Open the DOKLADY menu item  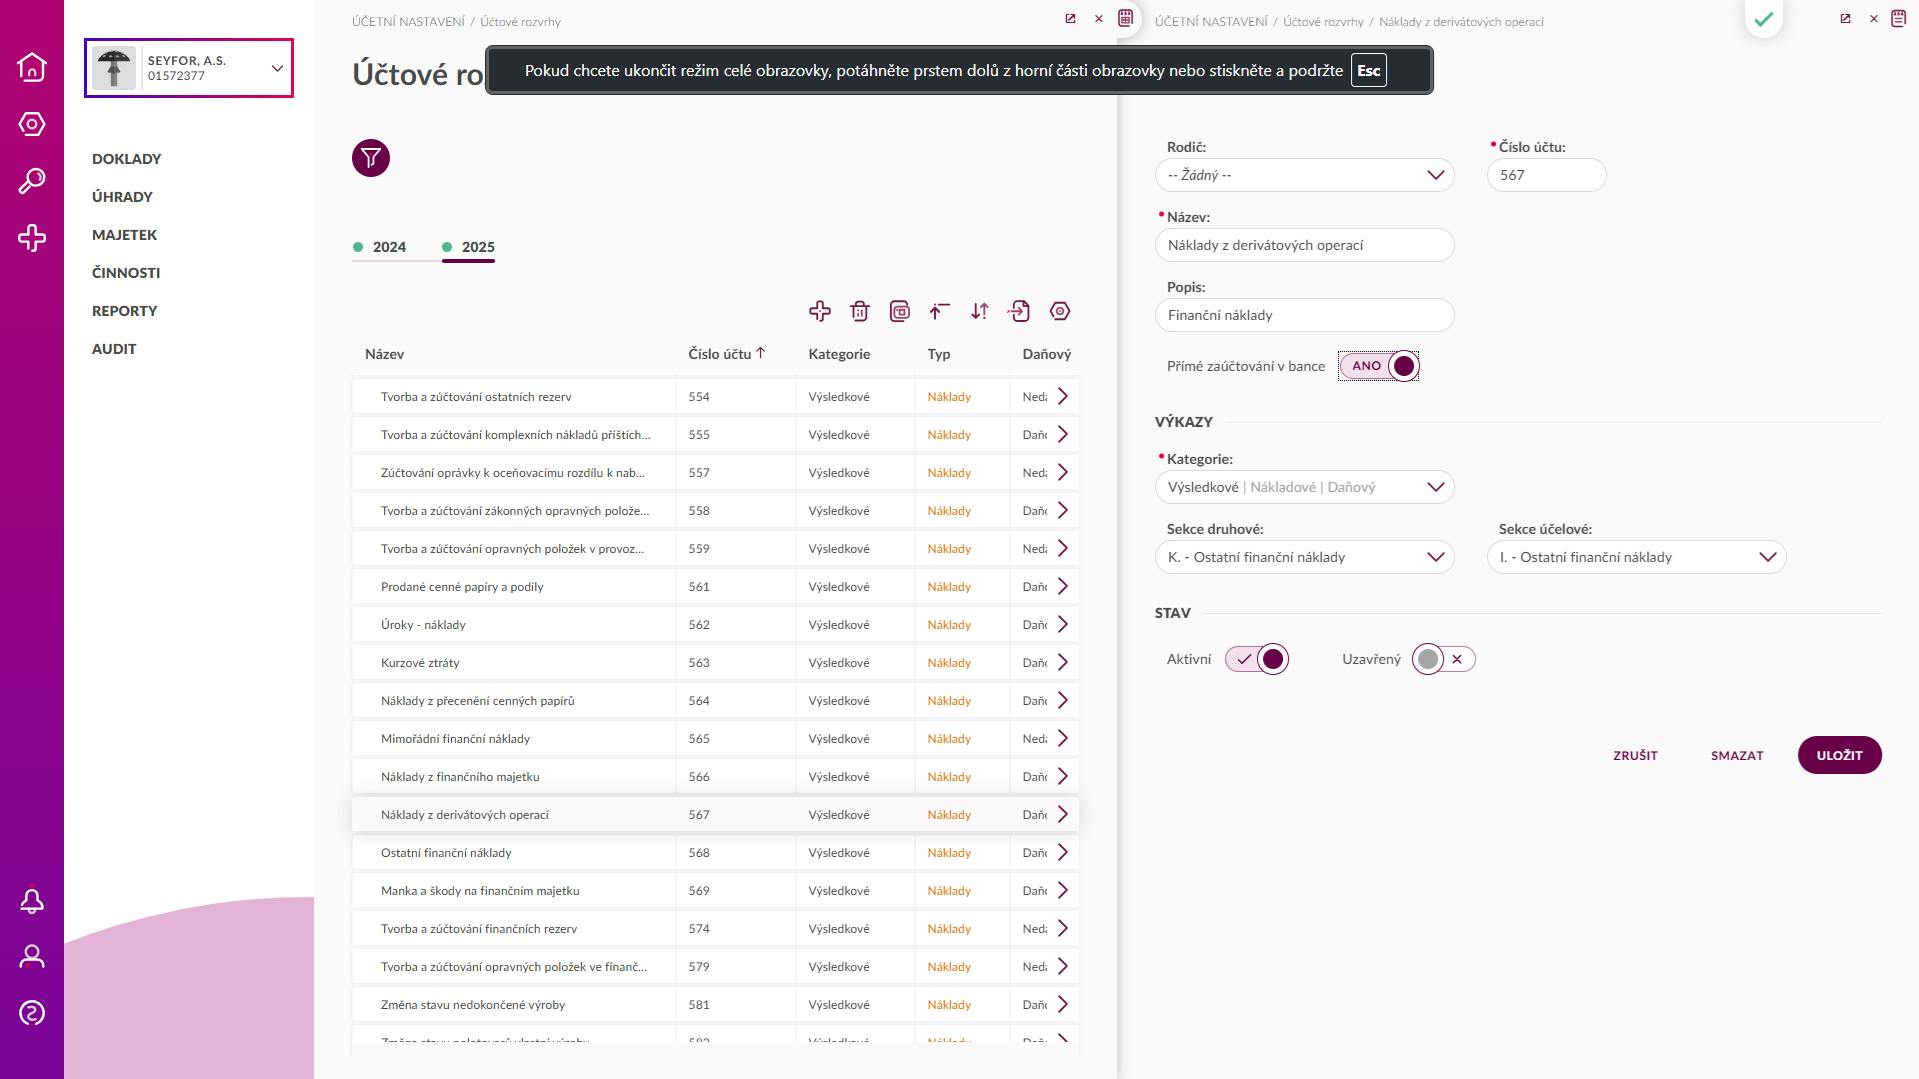pos(127,159)
